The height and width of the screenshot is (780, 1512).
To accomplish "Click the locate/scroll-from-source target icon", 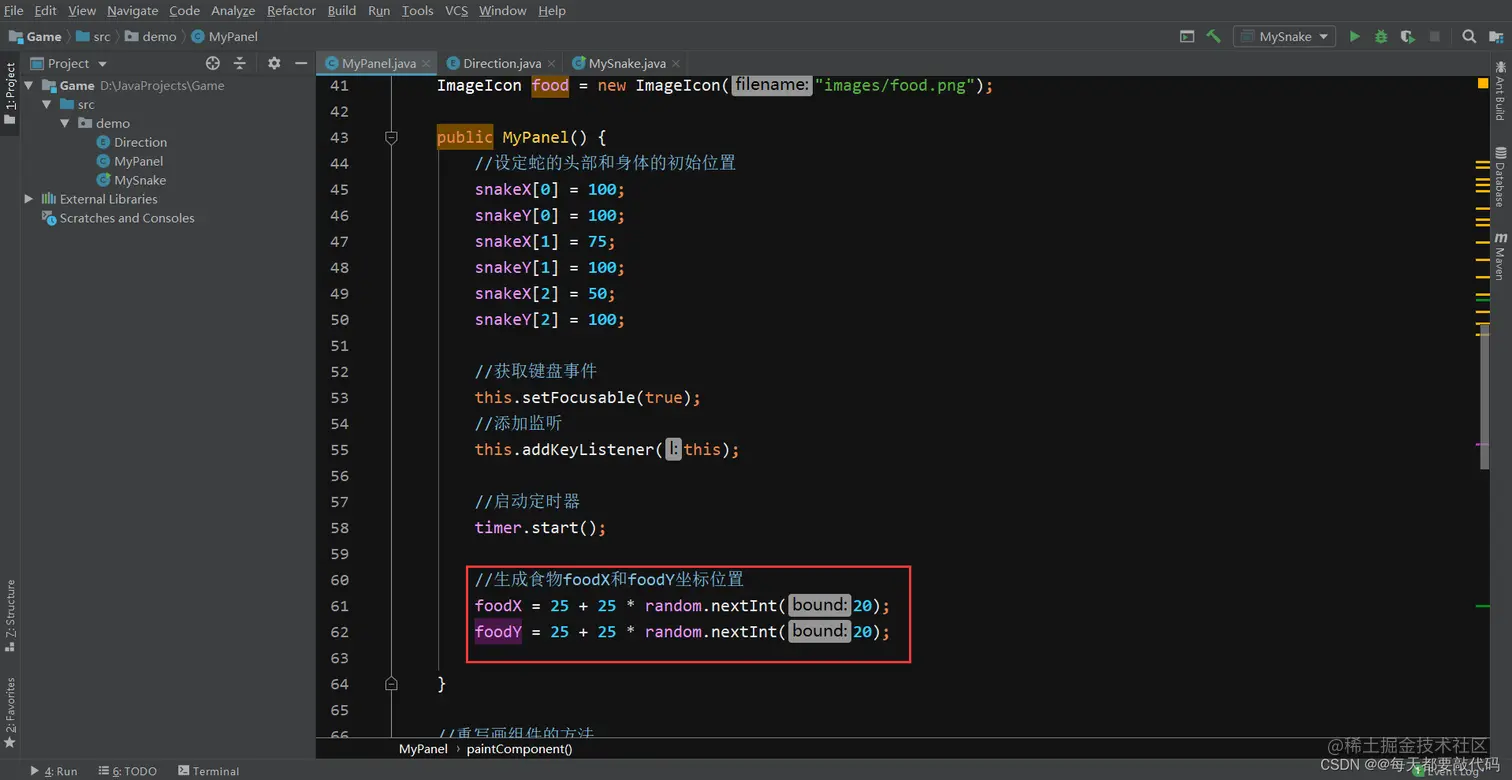I will pos(213,63).
